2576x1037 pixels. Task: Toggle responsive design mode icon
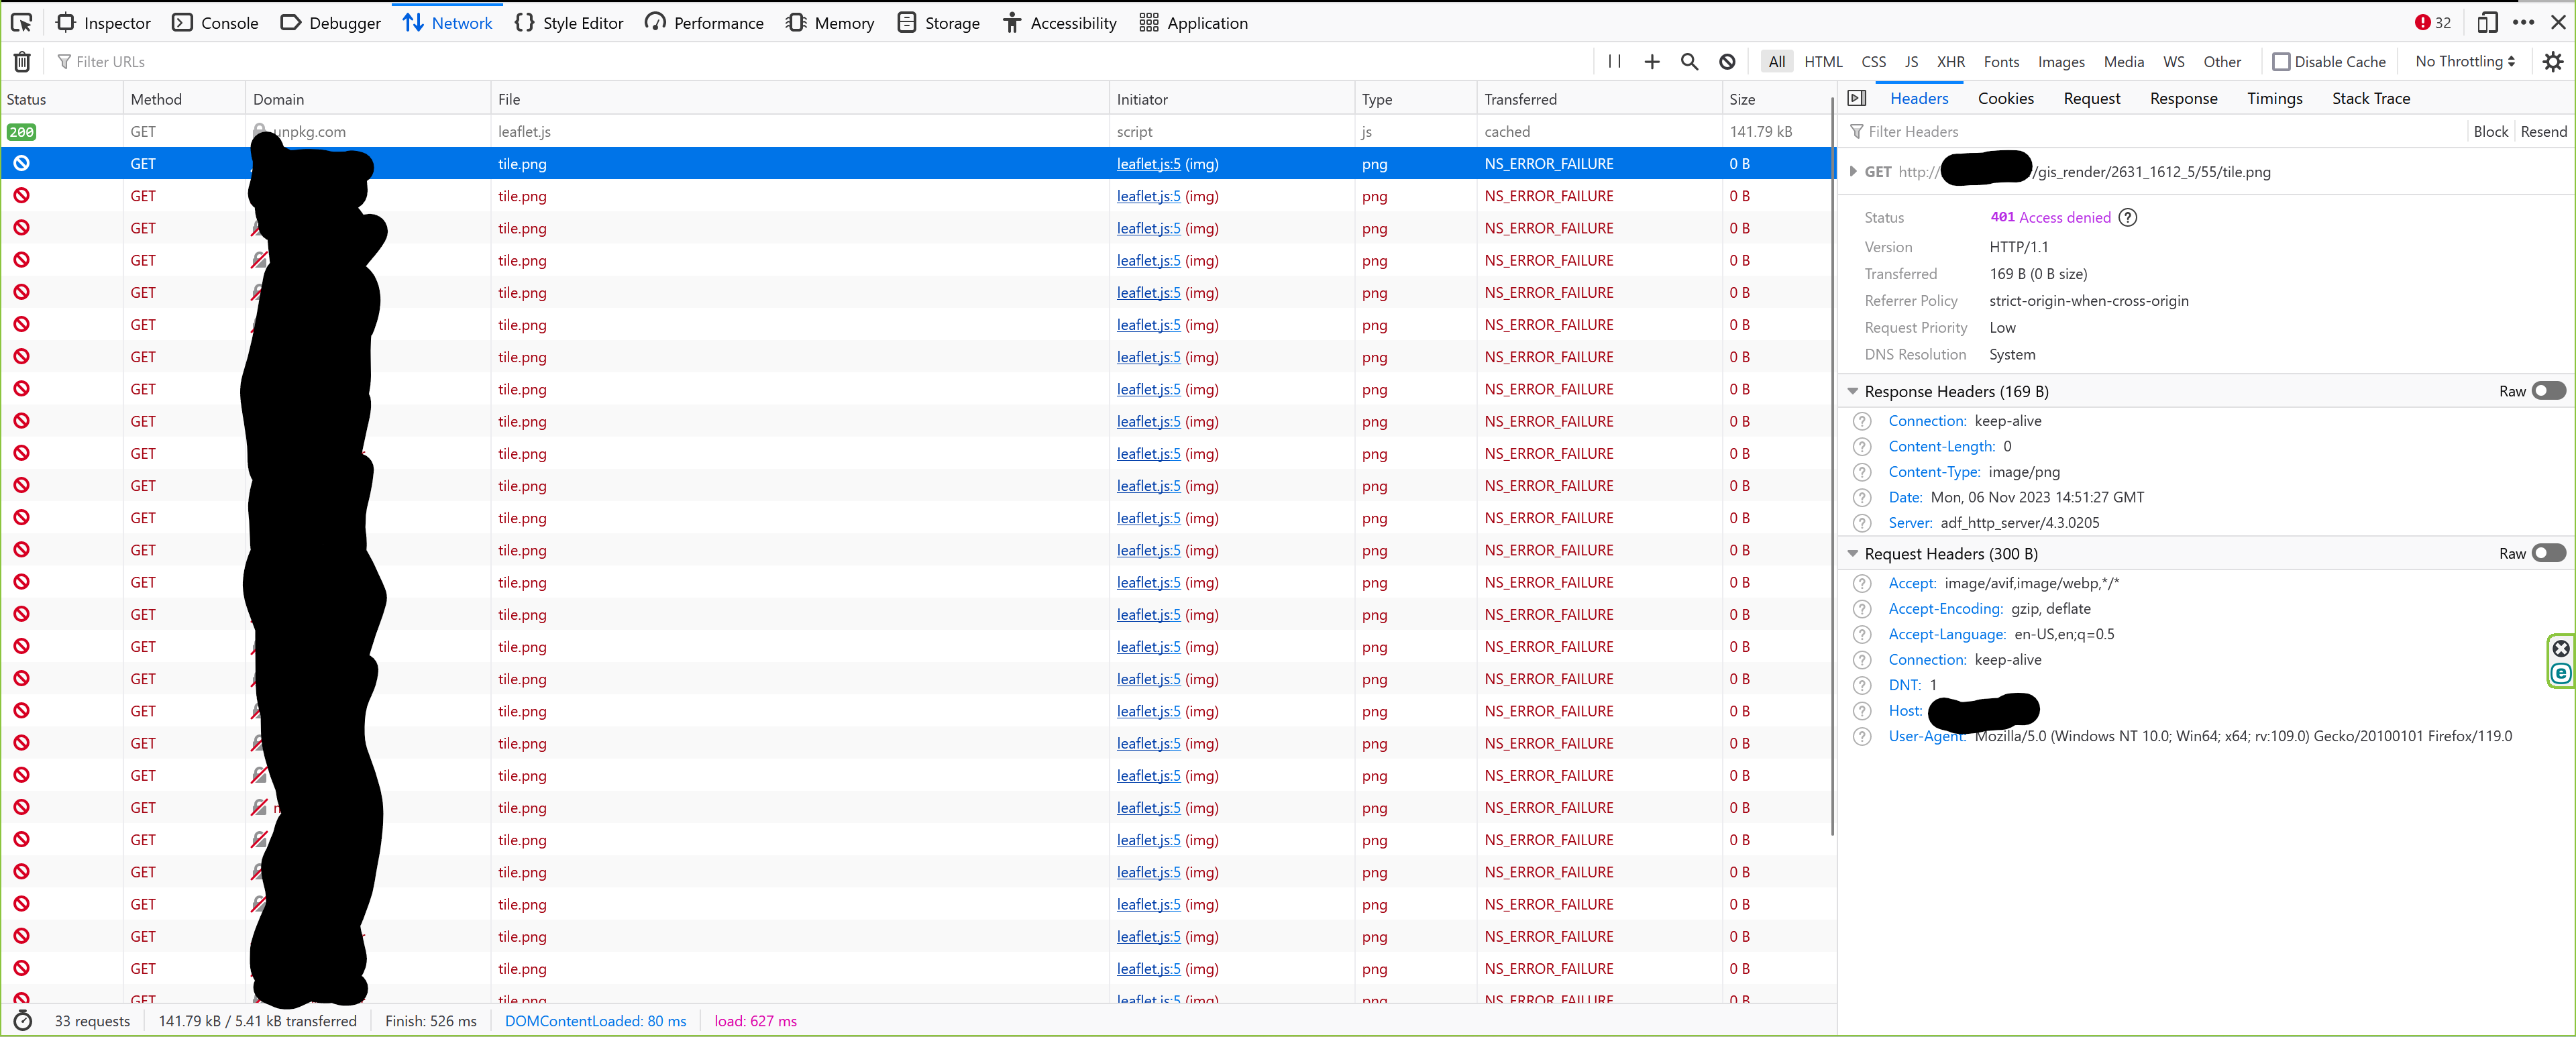click(2487, 22)
